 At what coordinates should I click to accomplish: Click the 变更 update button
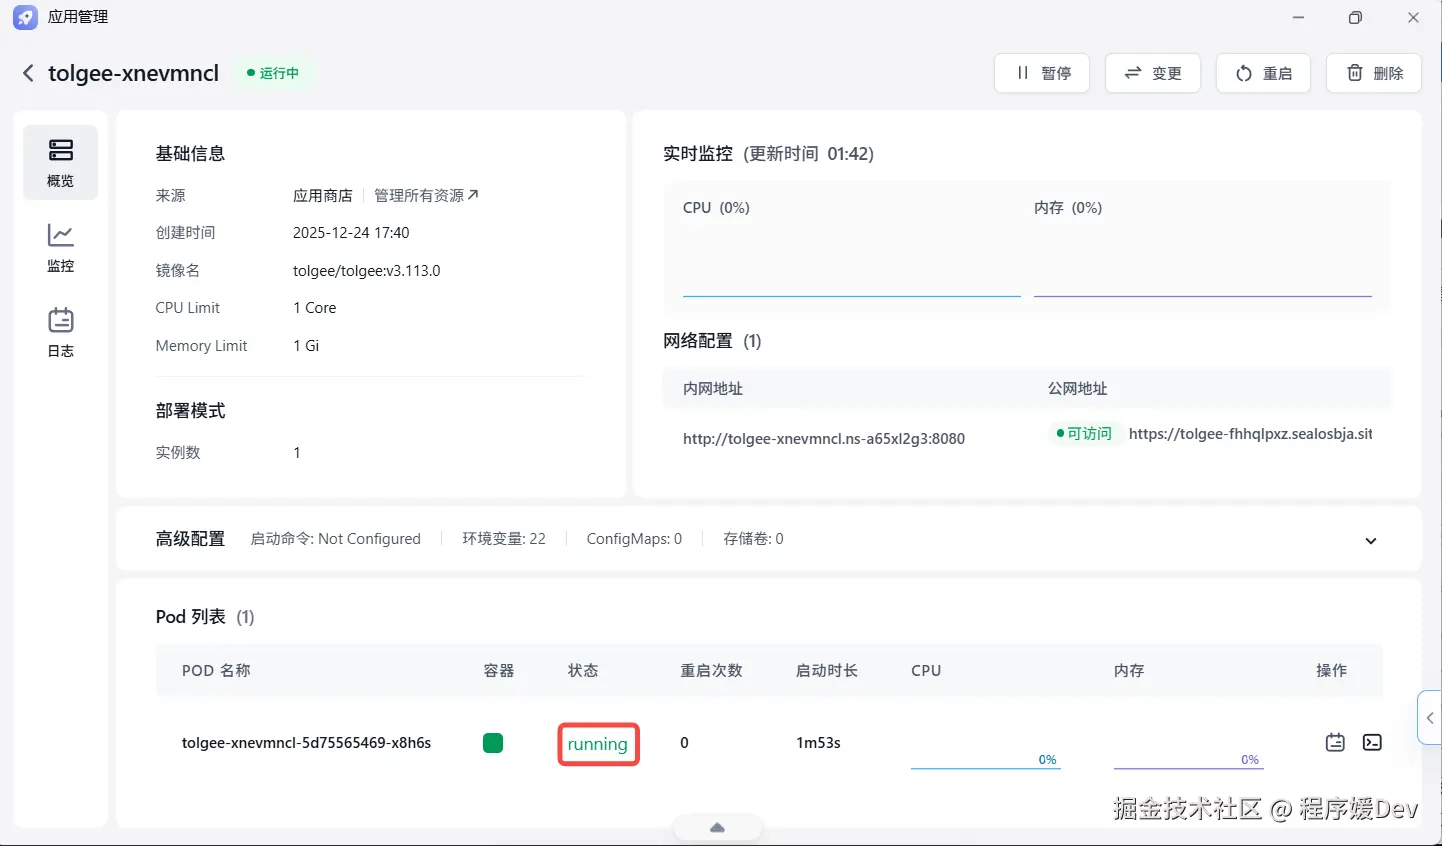click(x=1153, y=73)
